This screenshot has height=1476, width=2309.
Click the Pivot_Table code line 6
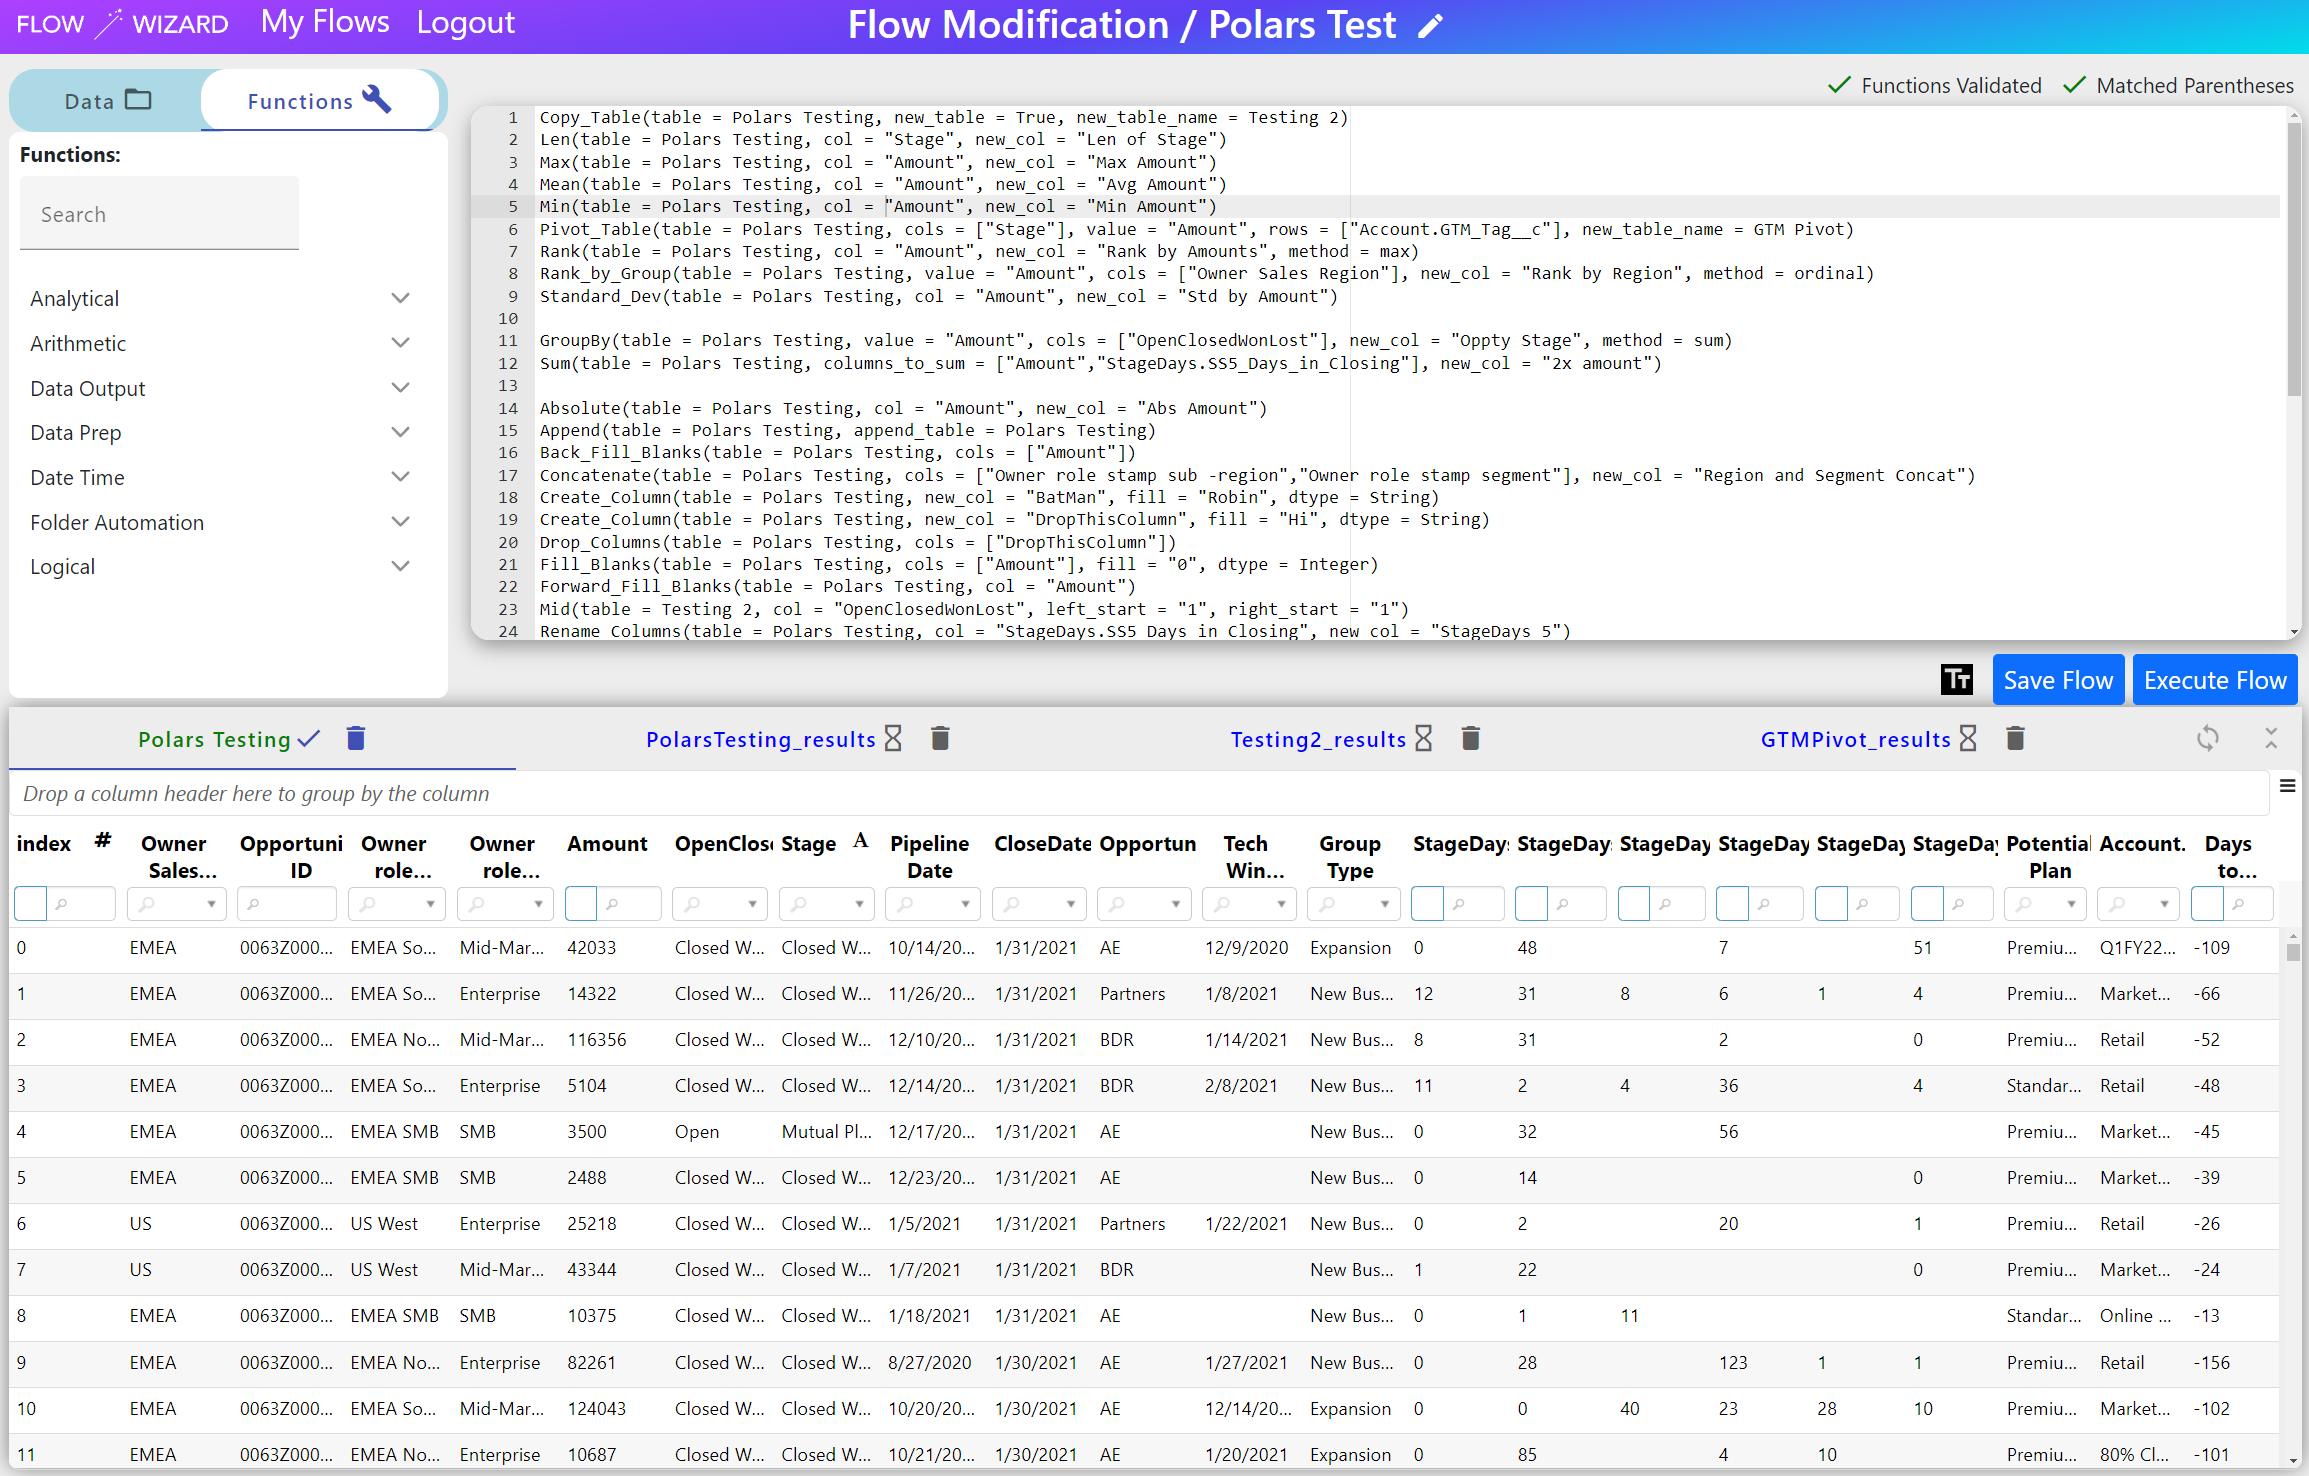[x=1197, y=229]
